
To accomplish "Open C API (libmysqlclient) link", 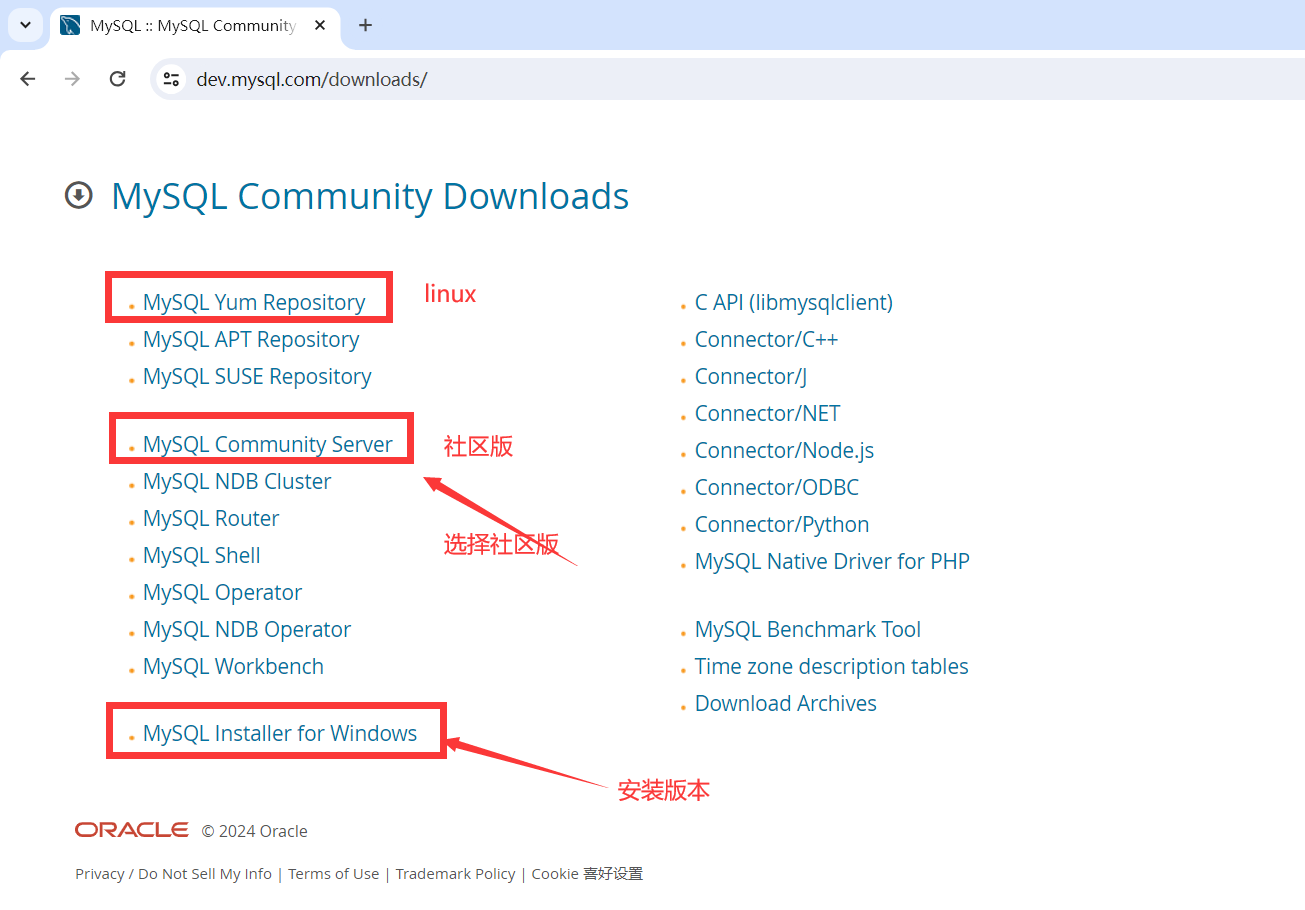I will coord(794,302).
